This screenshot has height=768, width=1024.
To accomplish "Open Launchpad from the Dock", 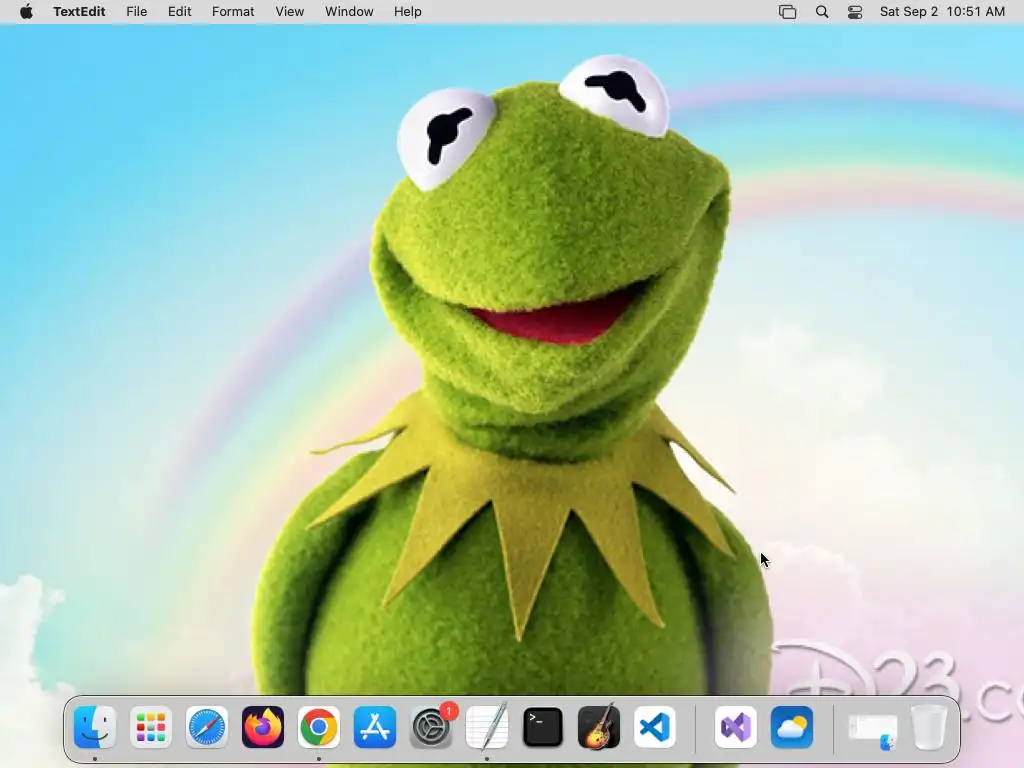I will point(151,727).
